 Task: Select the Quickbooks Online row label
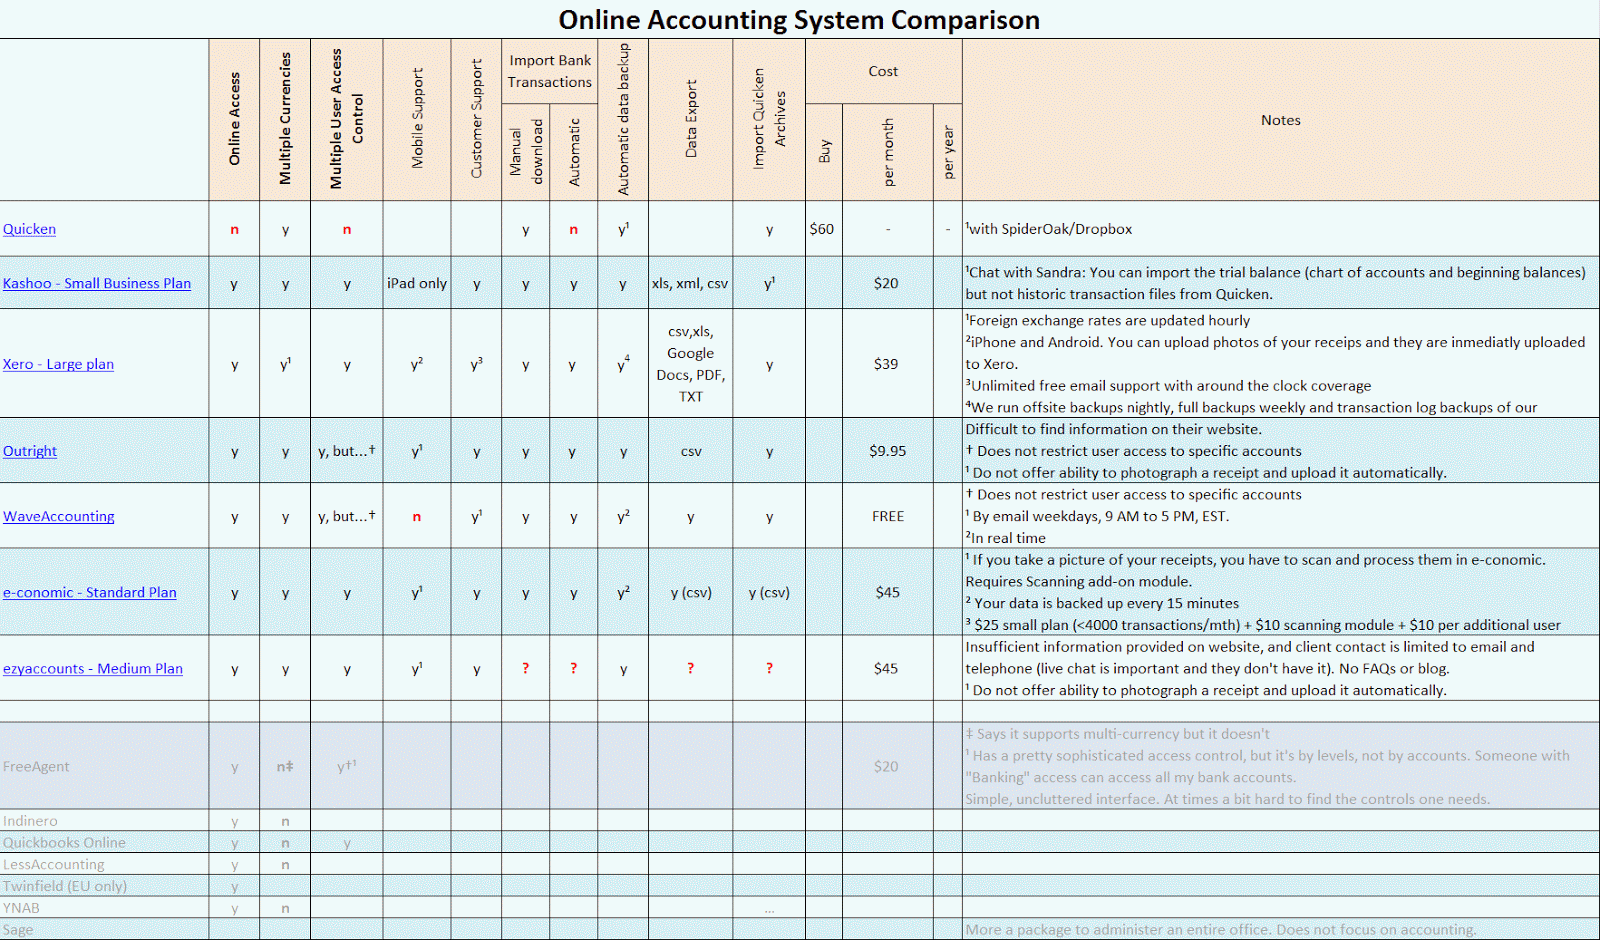coord(64,843)
